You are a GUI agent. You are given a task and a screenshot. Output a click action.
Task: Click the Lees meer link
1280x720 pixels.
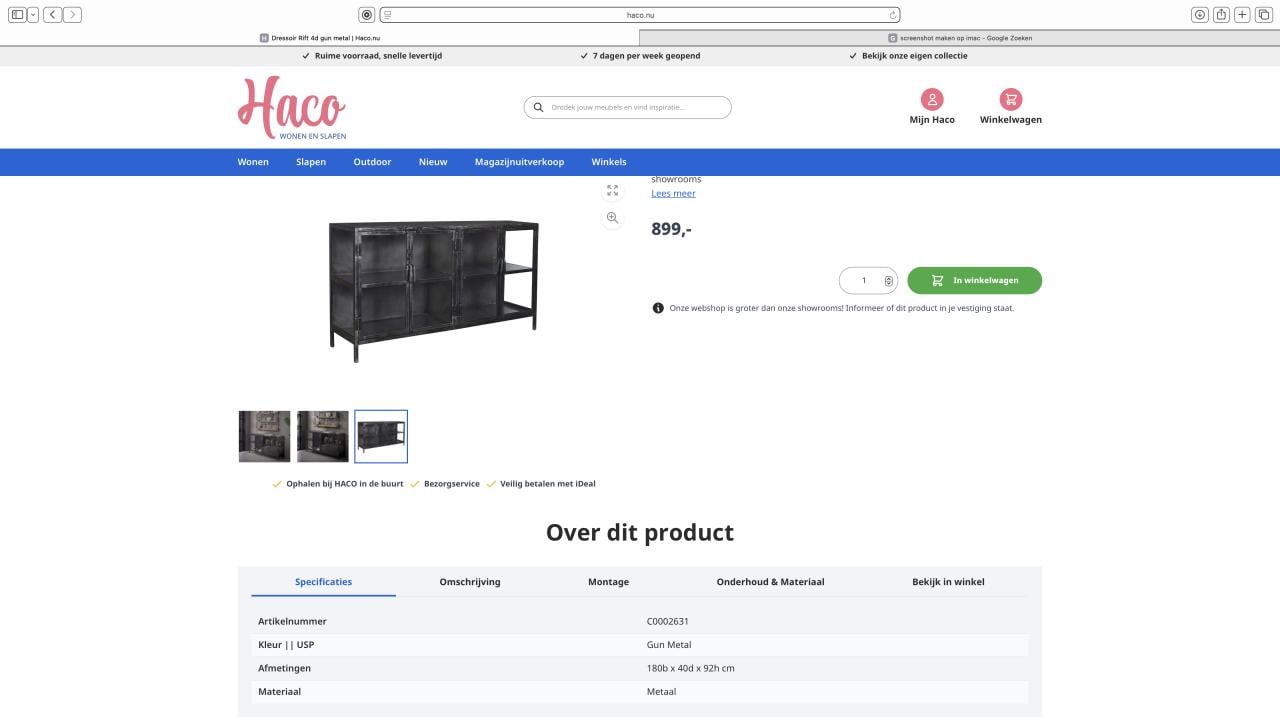[673, 194]
